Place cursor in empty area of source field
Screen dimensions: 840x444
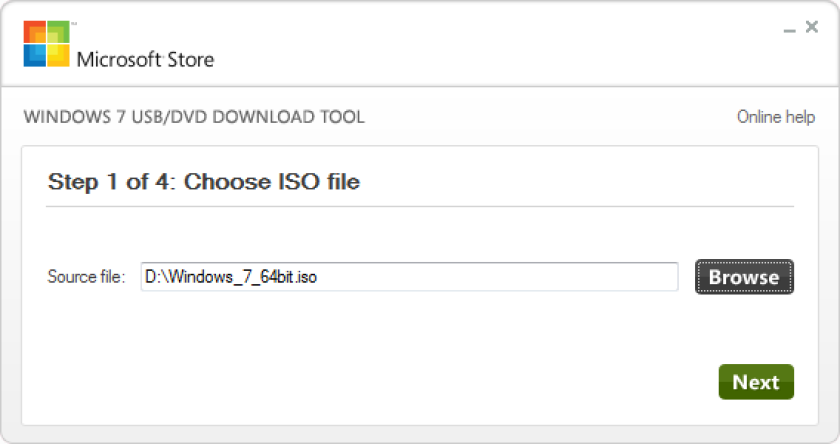point(498,277)
